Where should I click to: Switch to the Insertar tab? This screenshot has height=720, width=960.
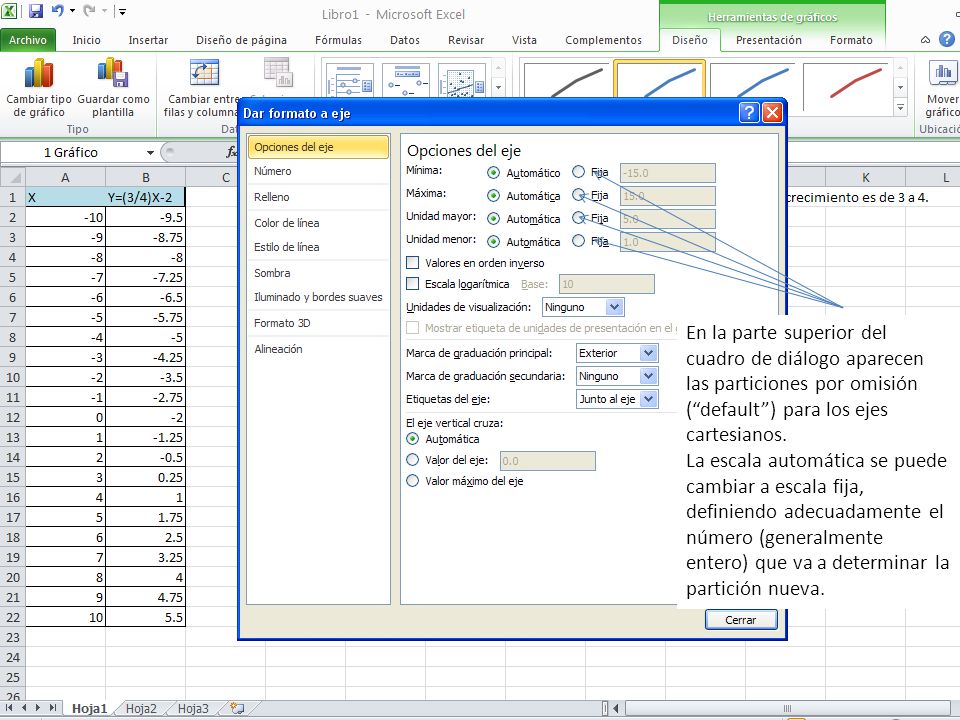148,40
